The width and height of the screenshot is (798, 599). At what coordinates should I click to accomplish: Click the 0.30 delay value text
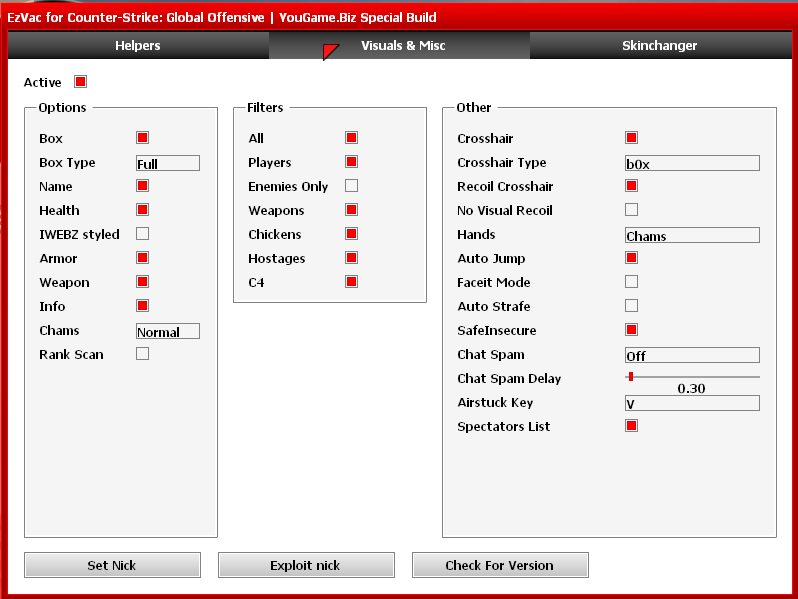click(691, 389)
